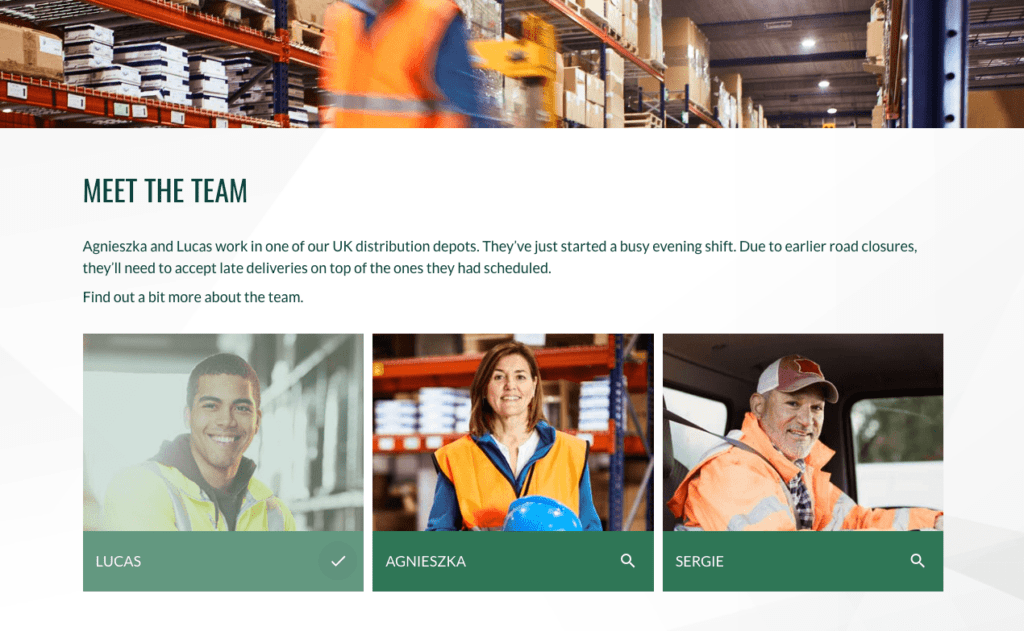Select the SERGIE name label
Screen dimensions: 1024x631
699,562
